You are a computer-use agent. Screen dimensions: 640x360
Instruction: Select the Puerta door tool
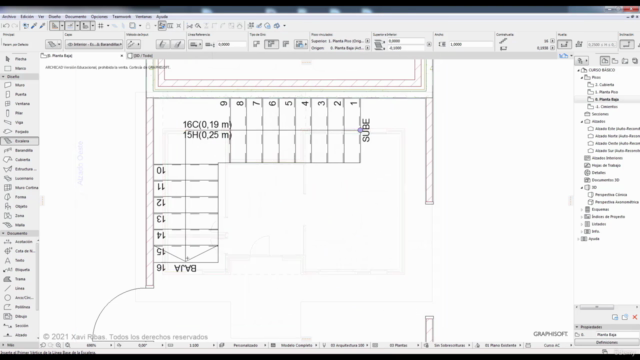coord(20,94)
